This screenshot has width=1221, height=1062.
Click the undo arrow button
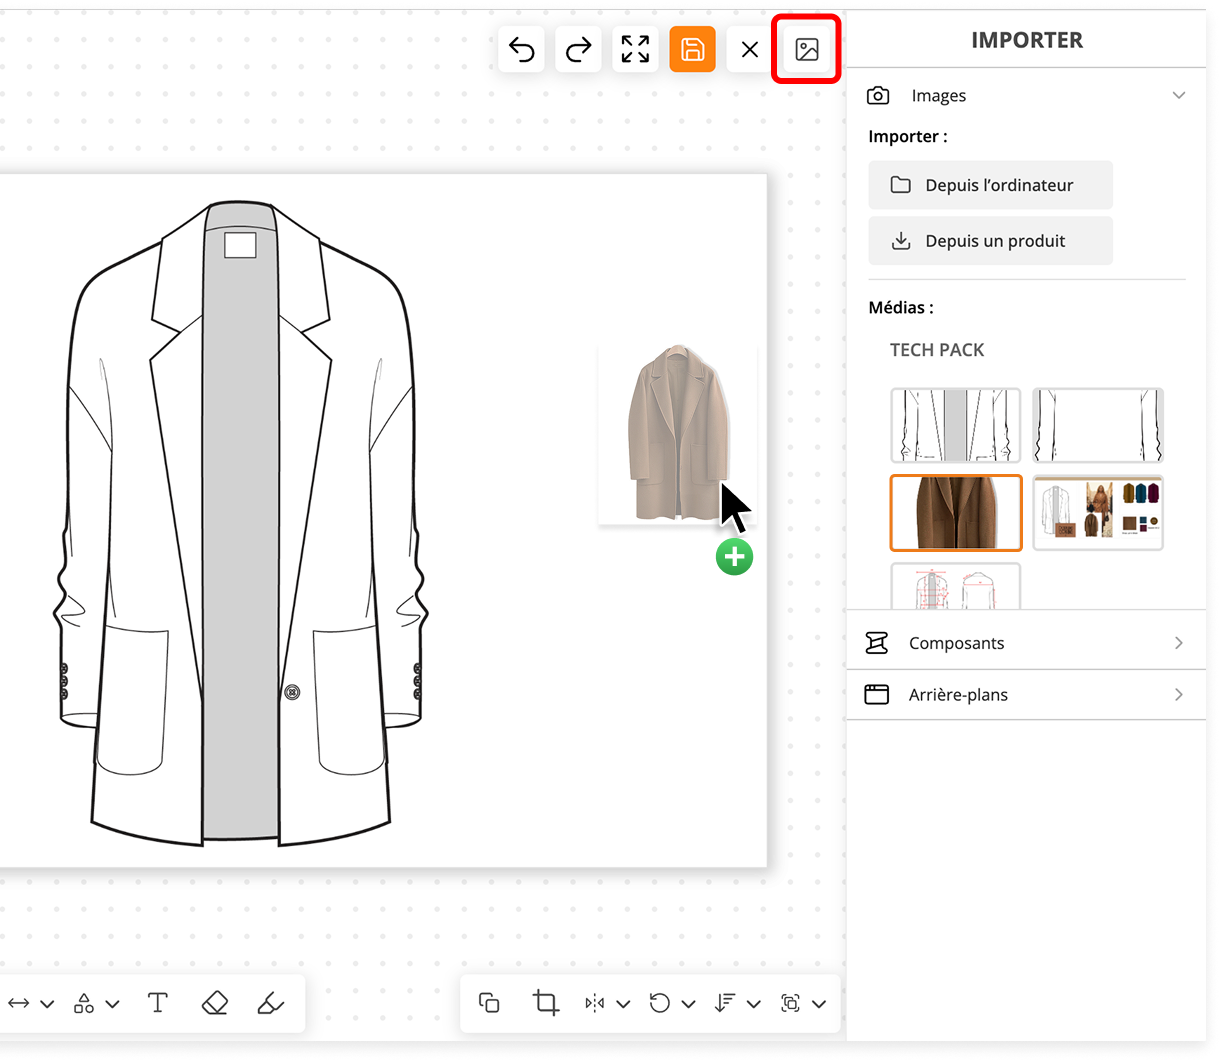tap(521, 50)
